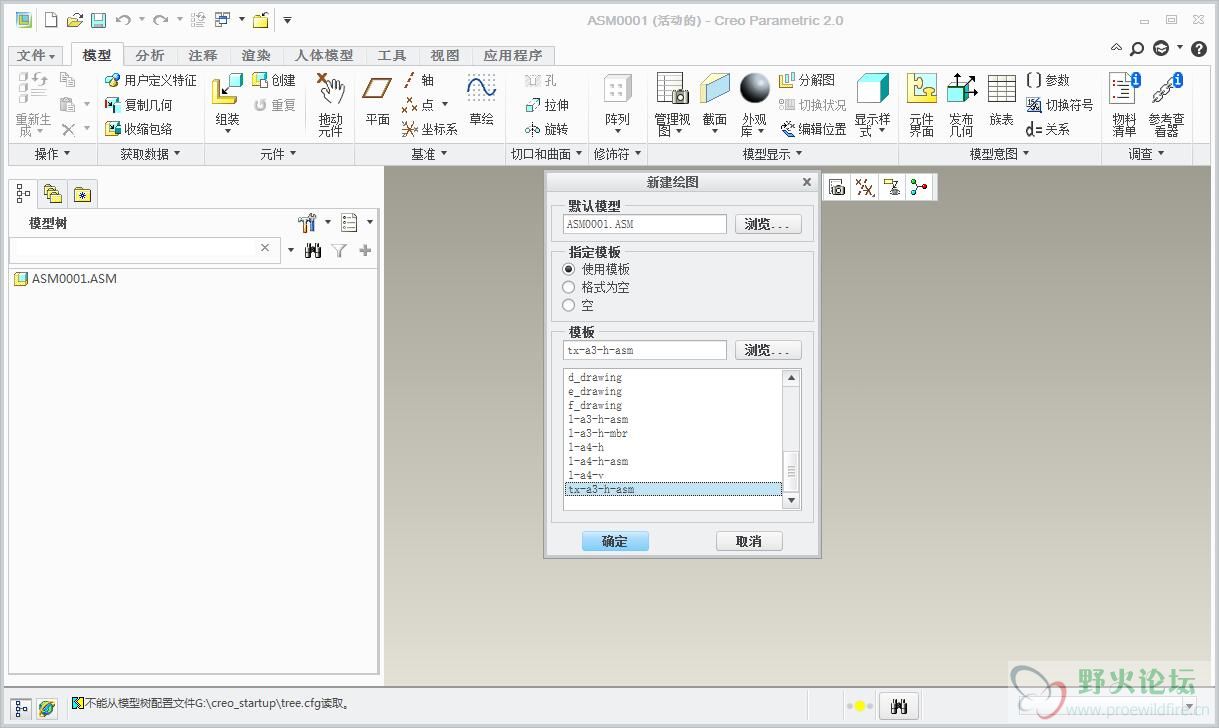Select the 草绘 sketch tool
This screenshot has width=1219, height=728.
click(x=481, y=100)
